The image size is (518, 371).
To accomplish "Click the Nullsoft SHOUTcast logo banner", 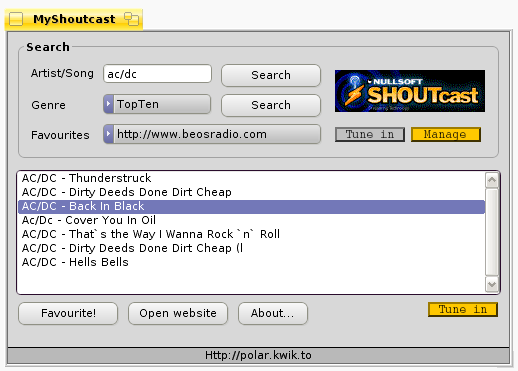I will pos(410,91).
